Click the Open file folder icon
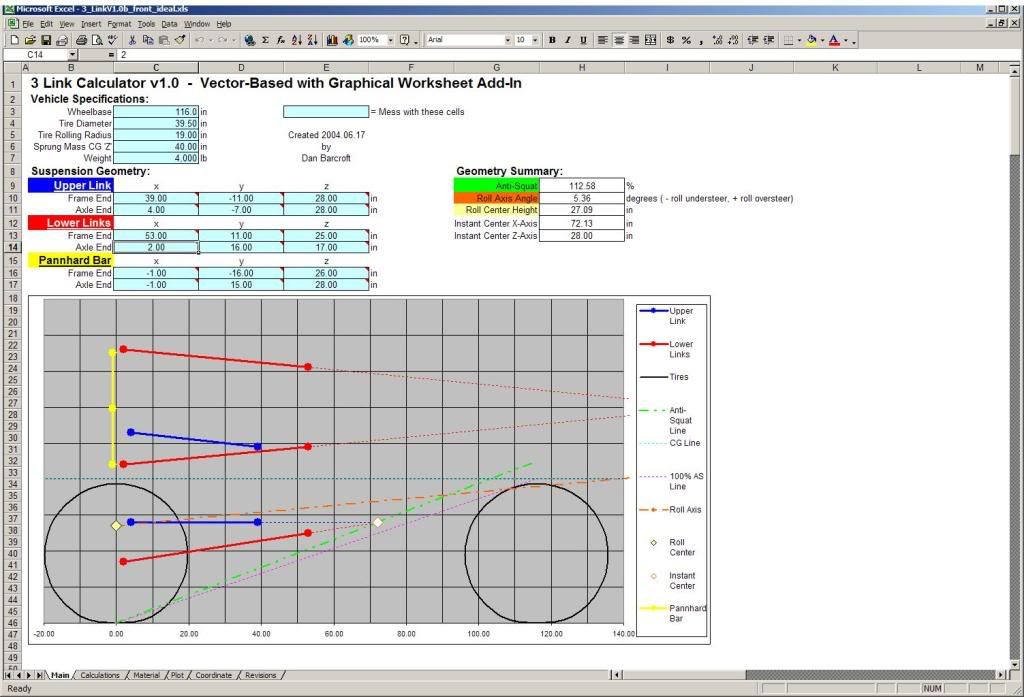Screen dimensions: 1024x697 point(30,40)
